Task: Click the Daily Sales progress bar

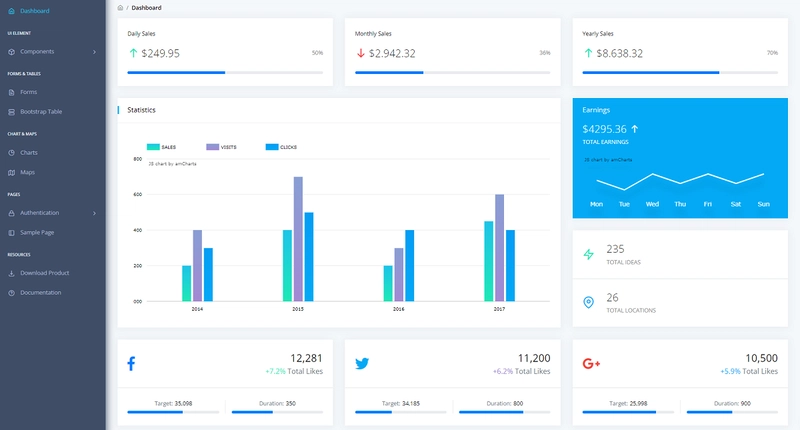Action: [x=225, y=72]
